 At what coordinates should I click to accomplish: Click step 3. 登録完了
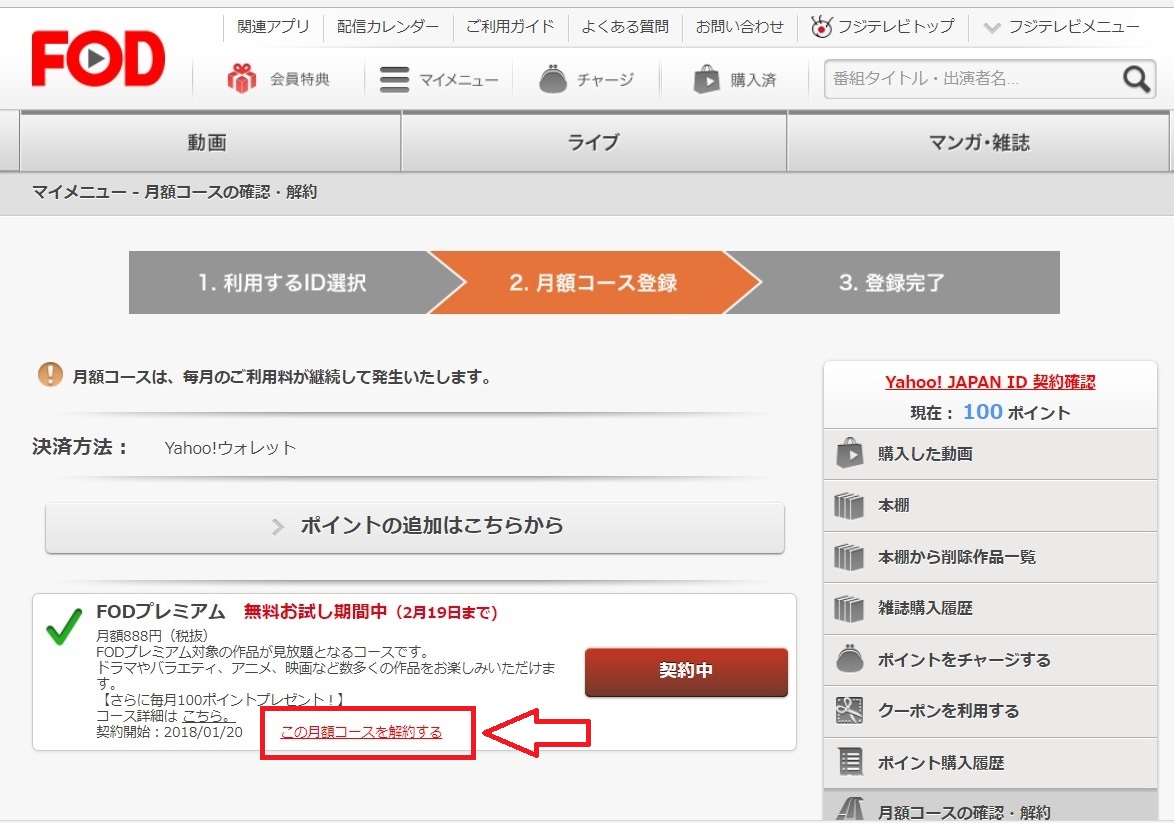[892, 282]
